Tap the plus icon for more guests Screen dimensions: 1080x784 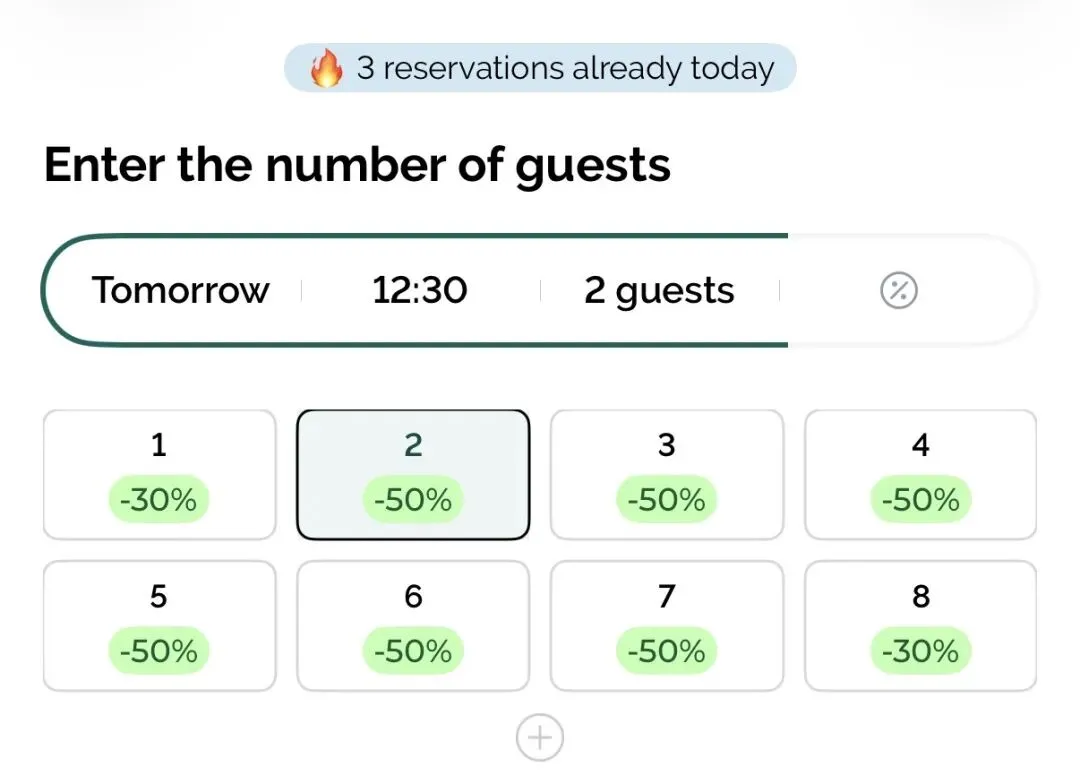(540, 739)
